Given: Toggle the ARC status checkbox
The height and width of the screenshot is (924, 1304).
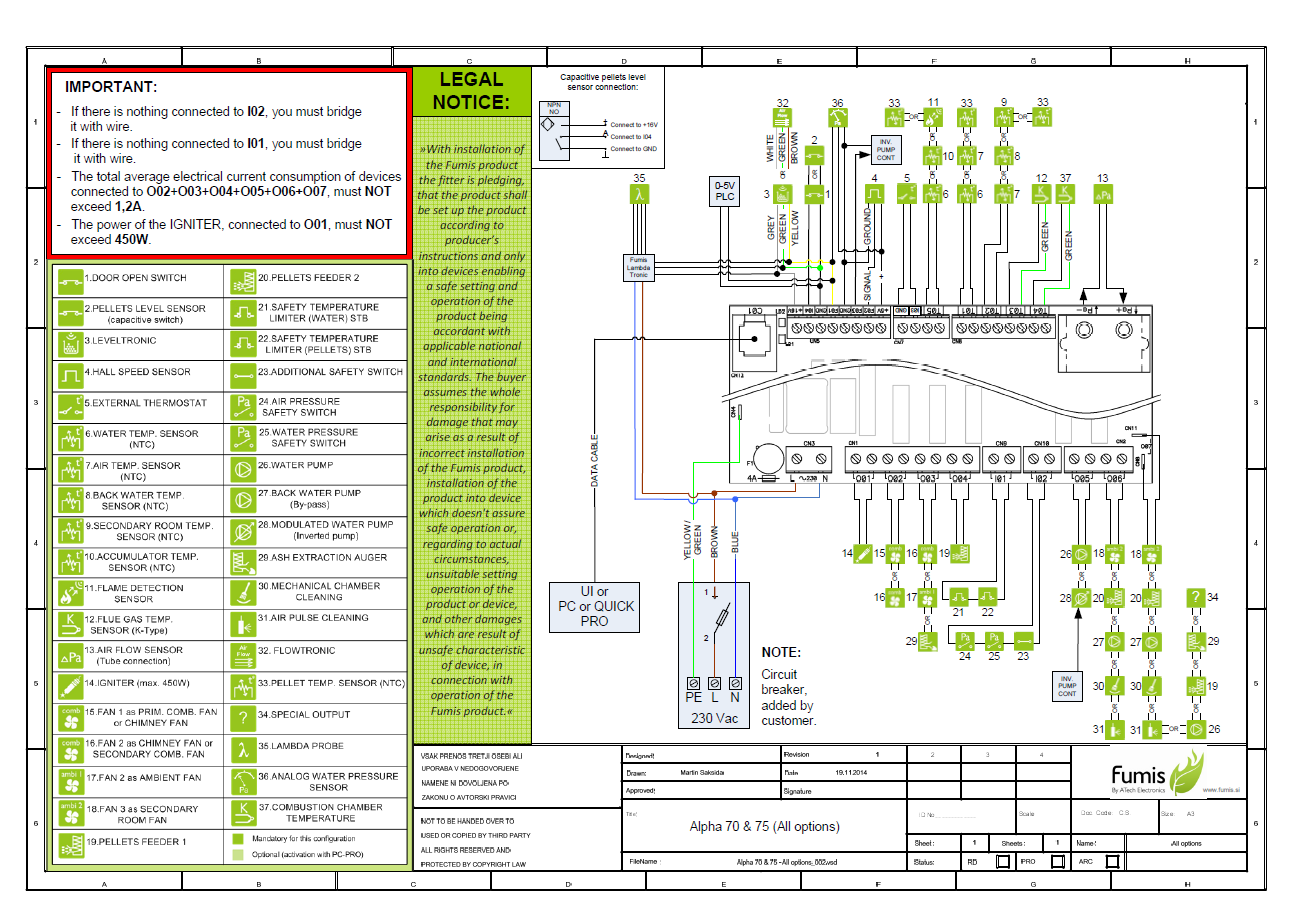Looking at the screenshot, I should coord(1111,861).
